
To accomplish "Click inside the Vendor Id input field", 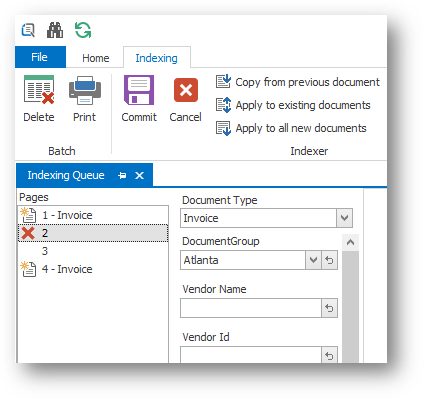I will pyautogui.click(x=251, y=355).
